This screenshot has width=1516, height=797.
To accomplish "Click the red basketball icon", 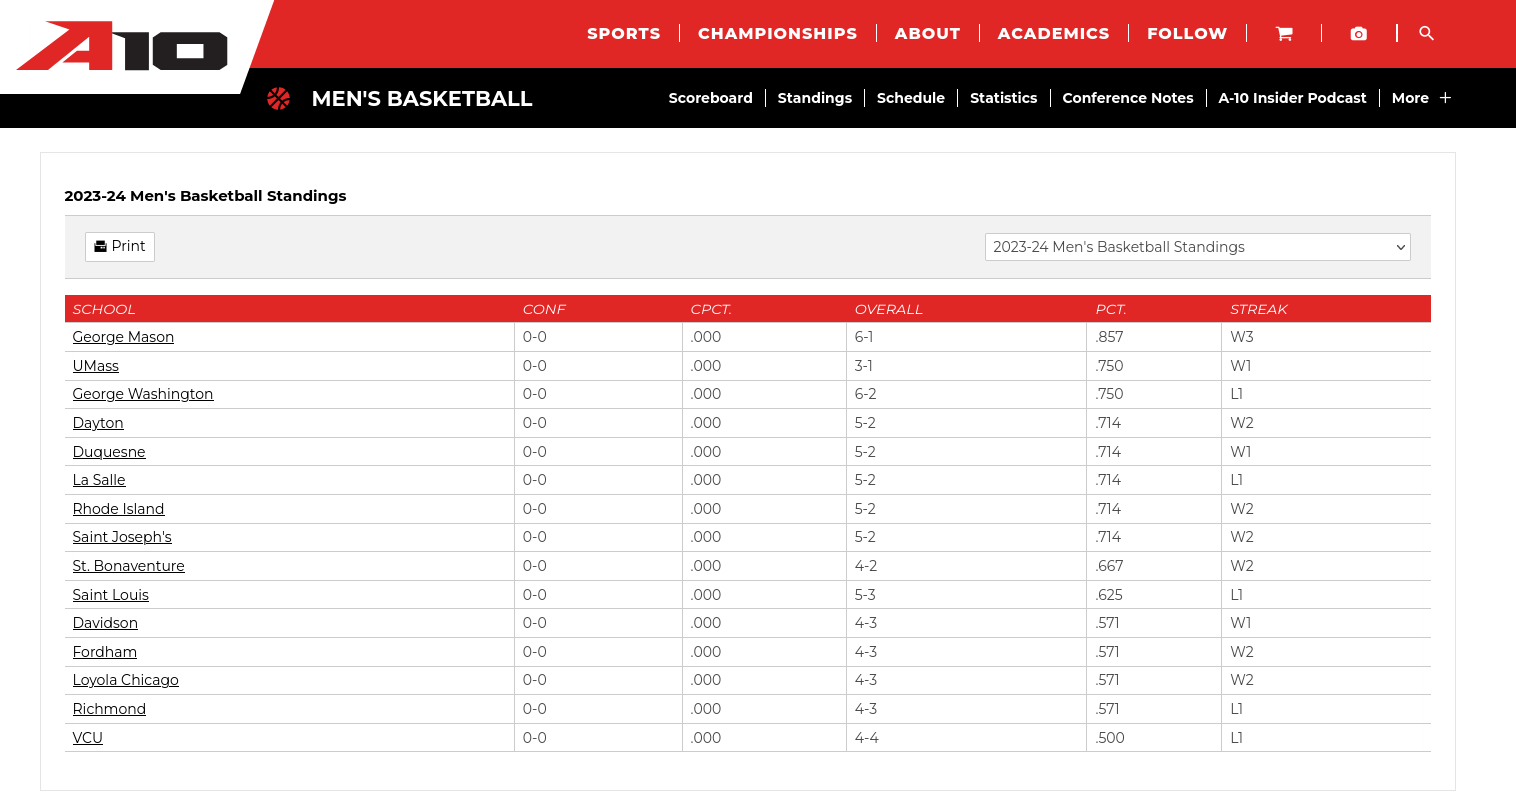I will 279,98.
